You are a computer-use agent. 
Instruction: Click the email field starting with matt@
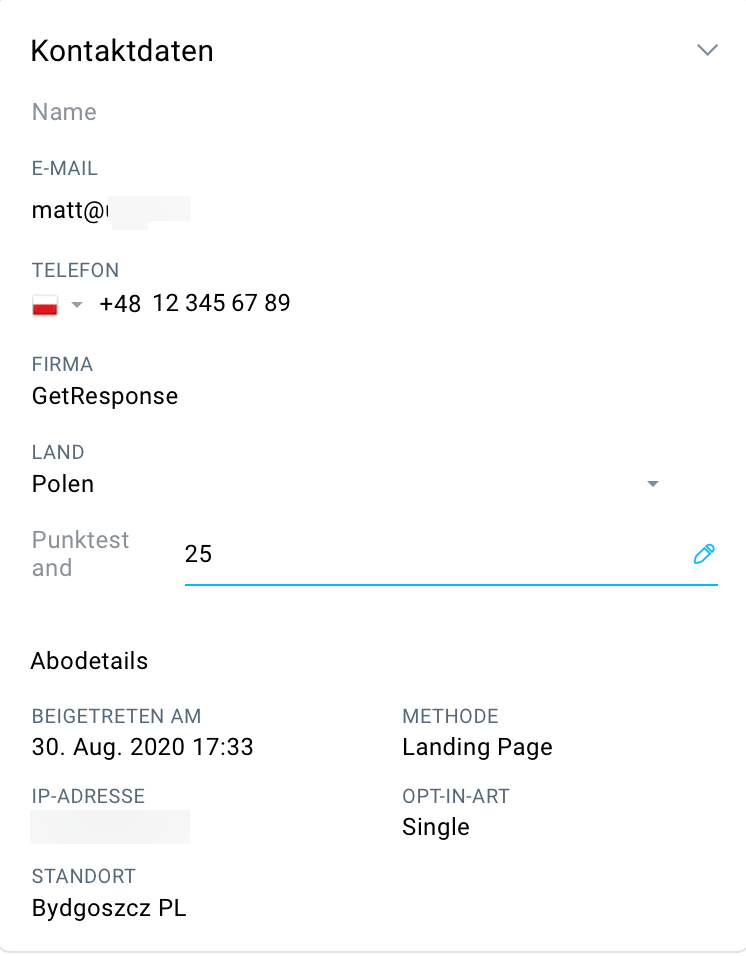111,210
